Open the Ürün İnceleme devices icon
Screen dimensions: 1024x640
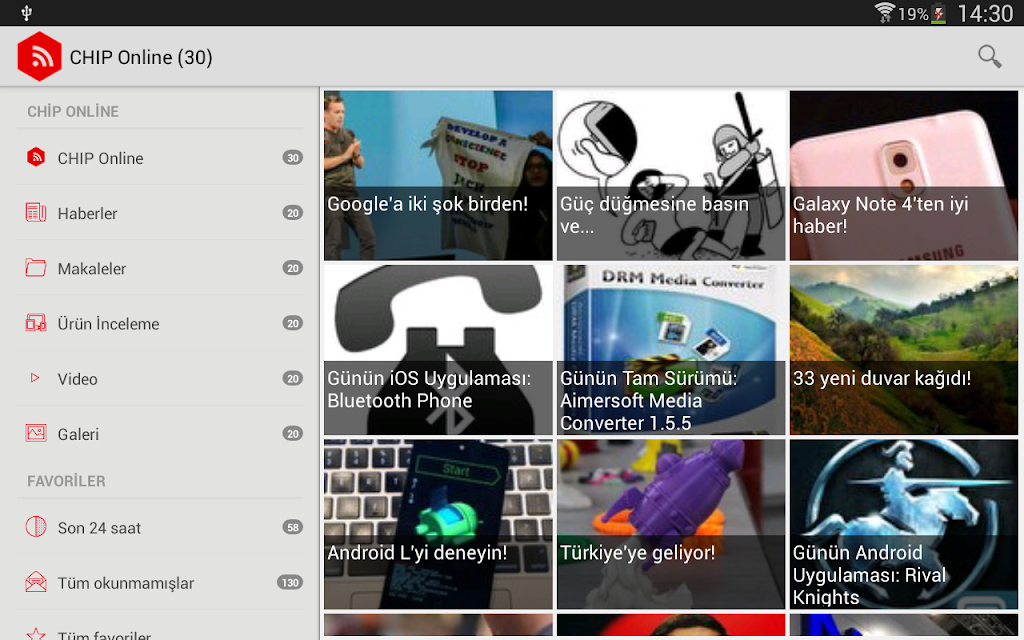click(x=36, y=323)
